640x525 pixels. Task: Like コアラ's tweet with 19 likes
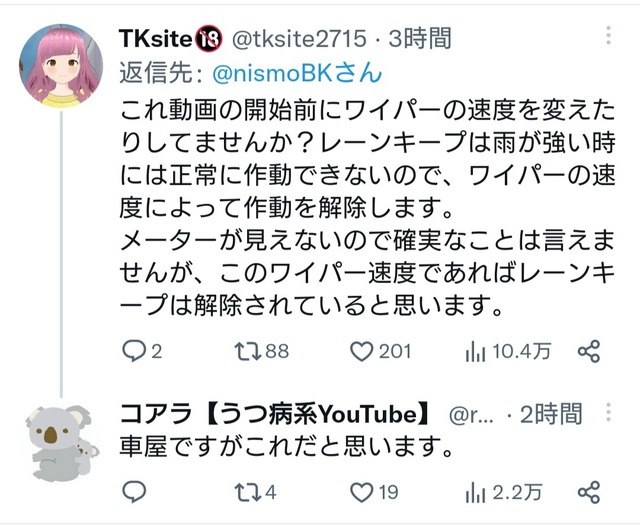coord(362,492)
